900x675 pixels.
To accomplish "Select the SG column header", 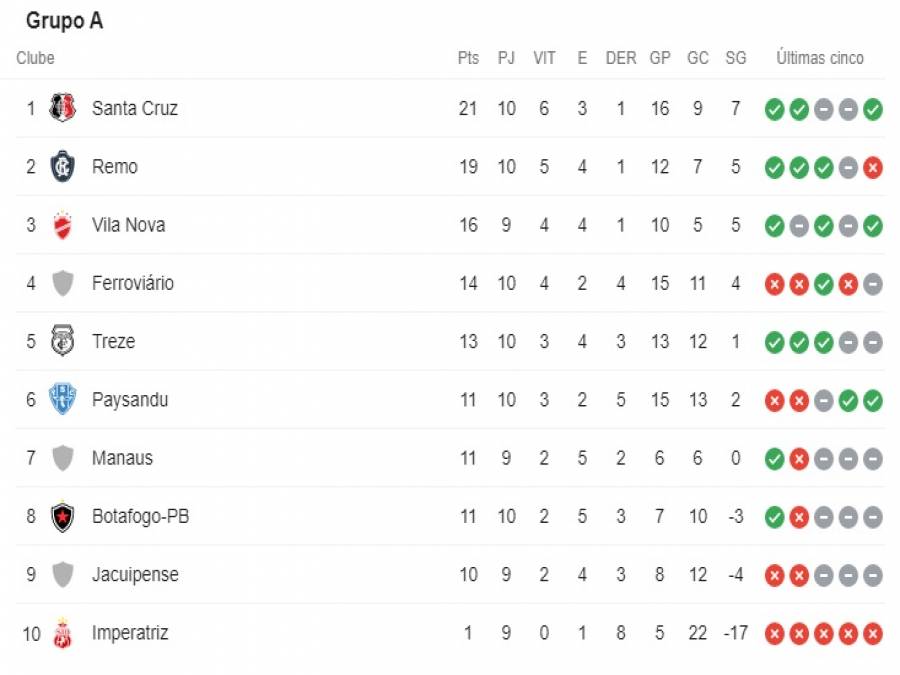I will point(736,58).
